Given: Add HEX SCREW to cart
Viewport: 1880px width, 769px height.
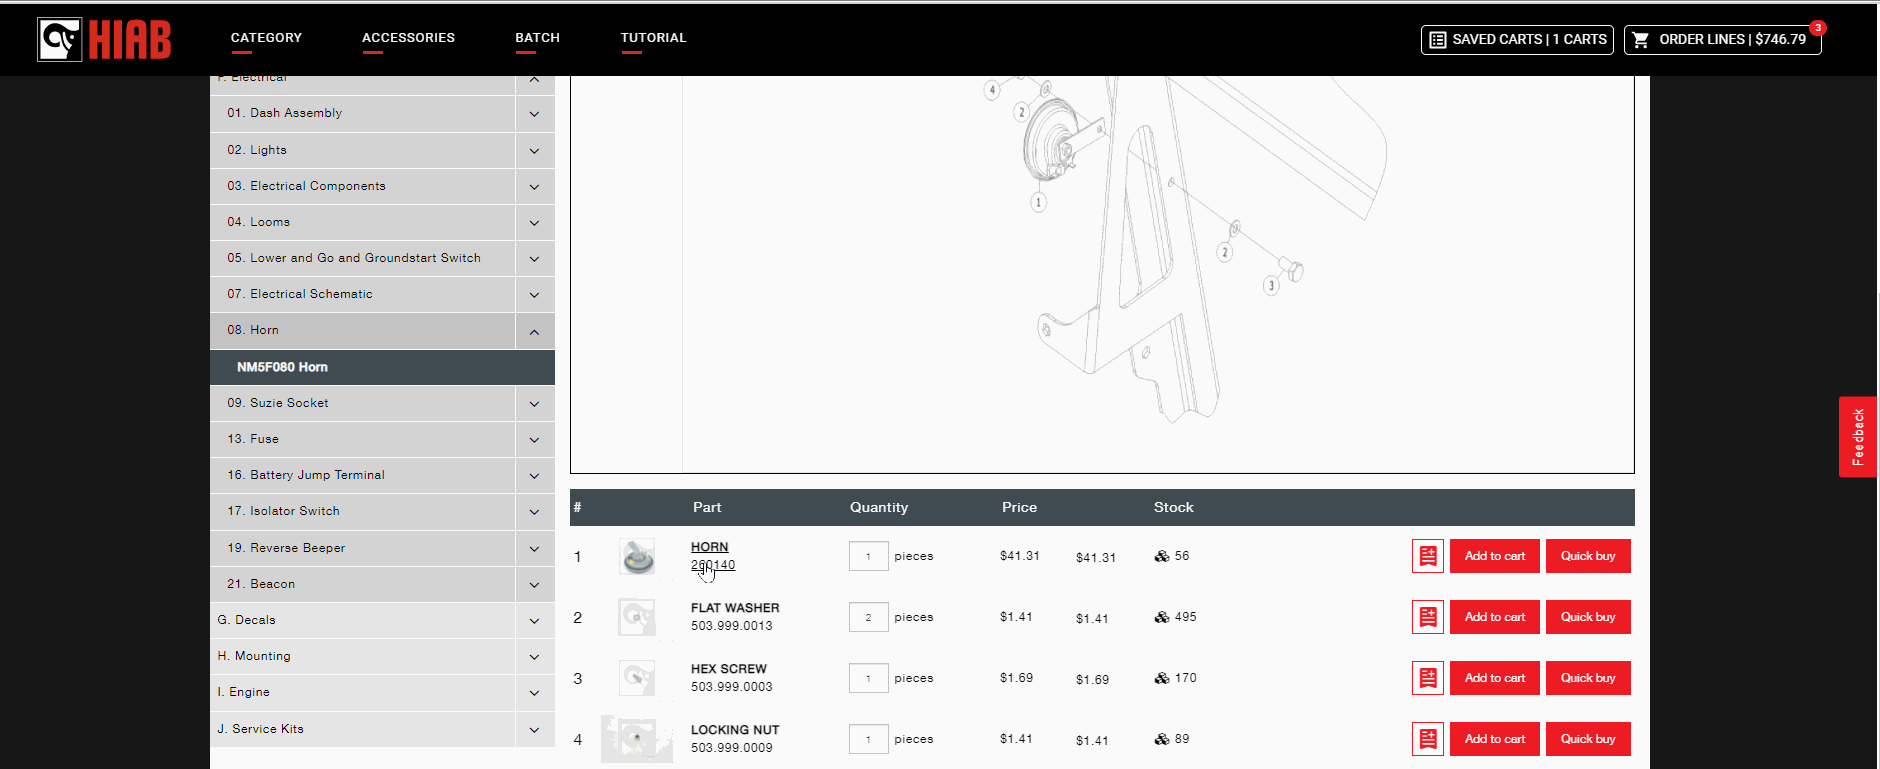Looking at the screenshot, I should coord(1495,678).
